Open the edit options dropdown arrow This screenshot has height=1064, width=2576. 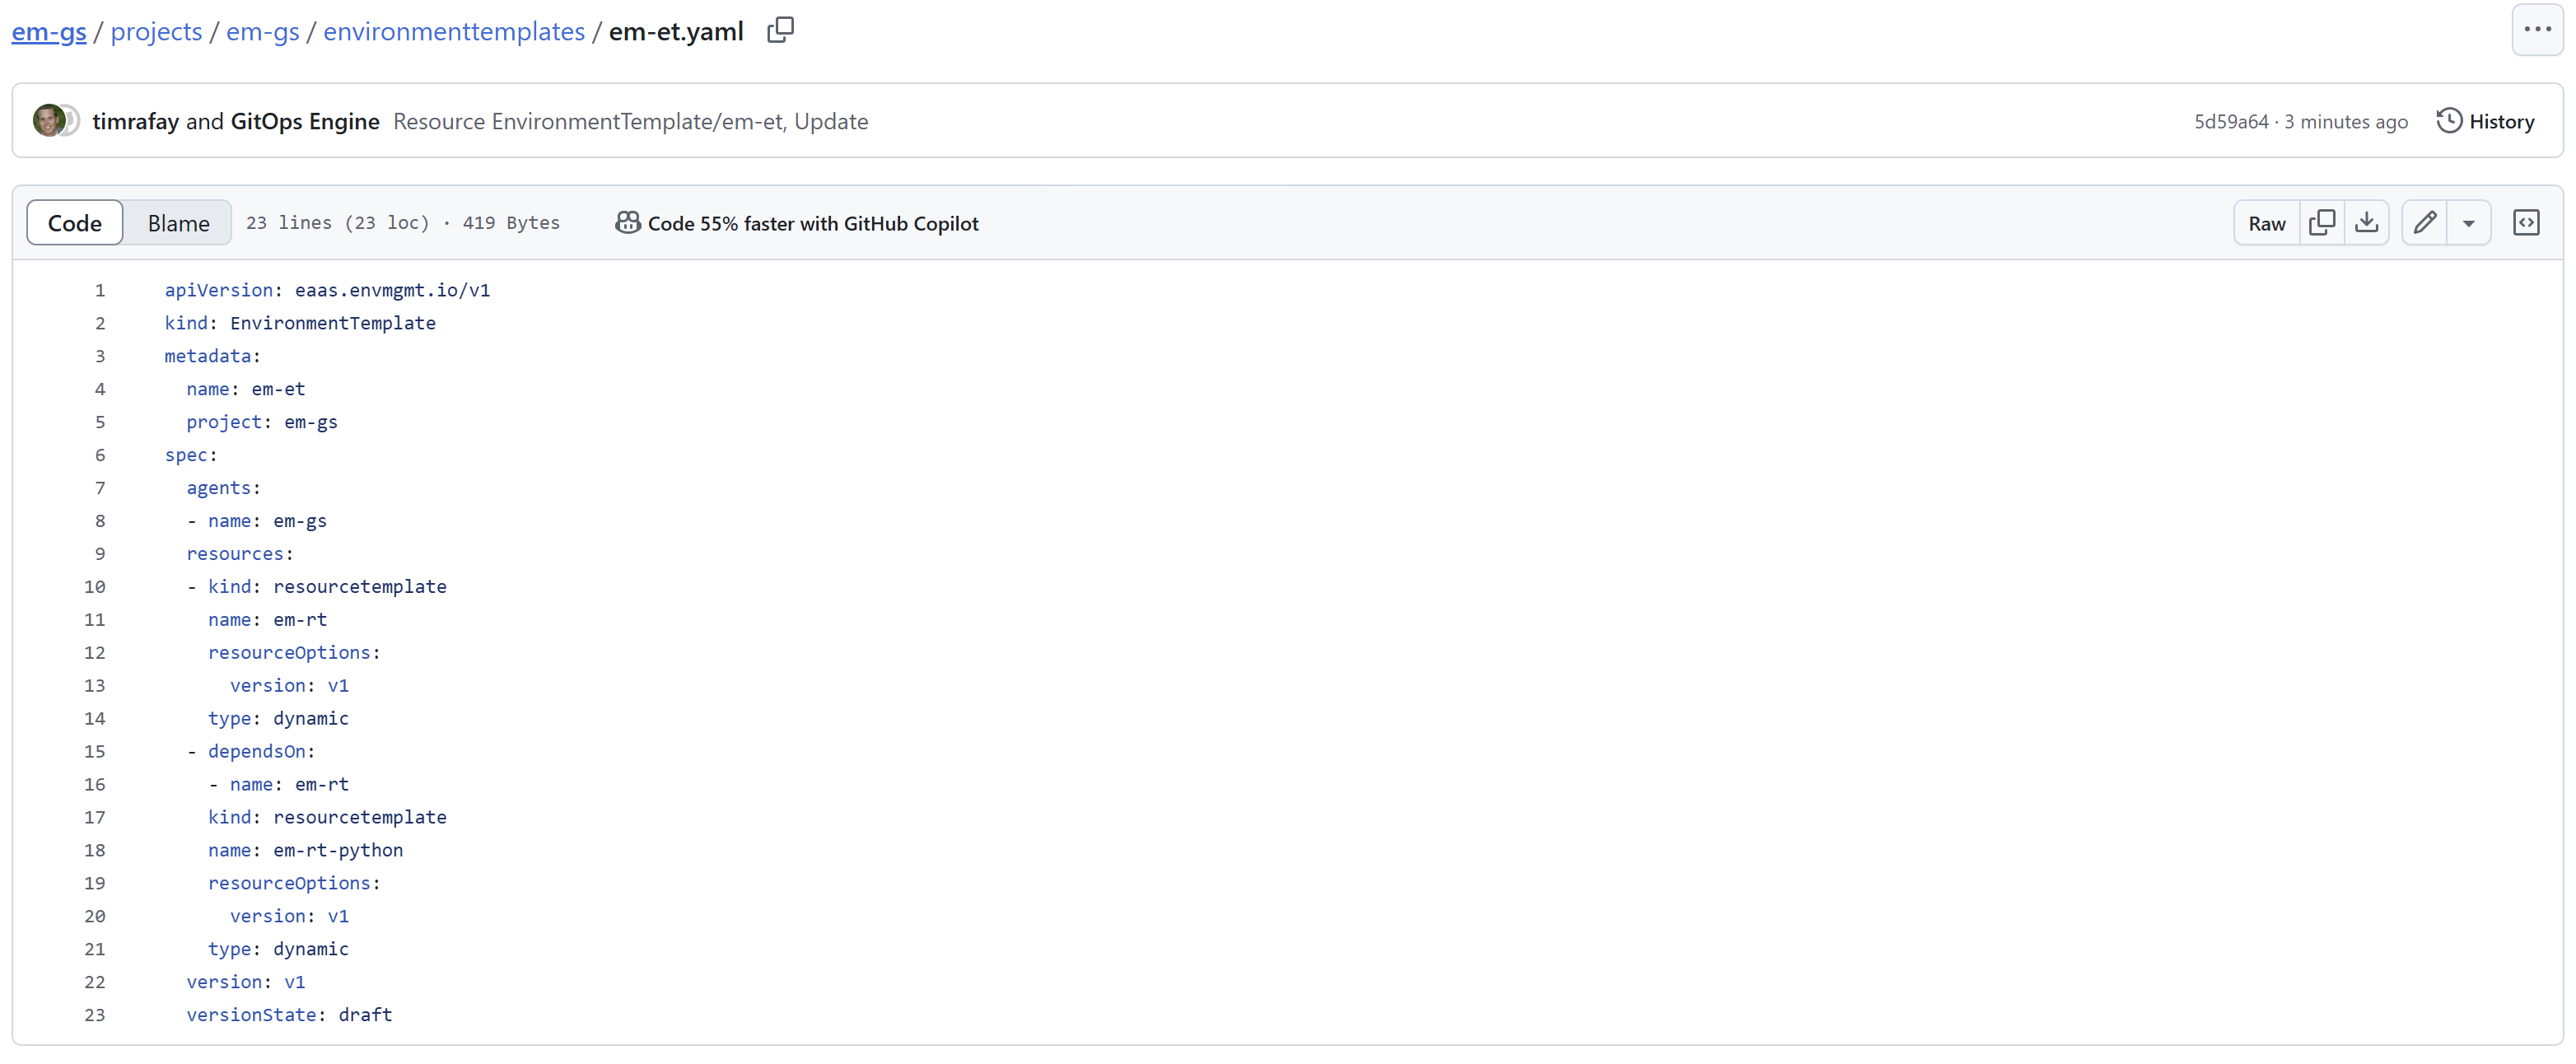point(2468,222)
